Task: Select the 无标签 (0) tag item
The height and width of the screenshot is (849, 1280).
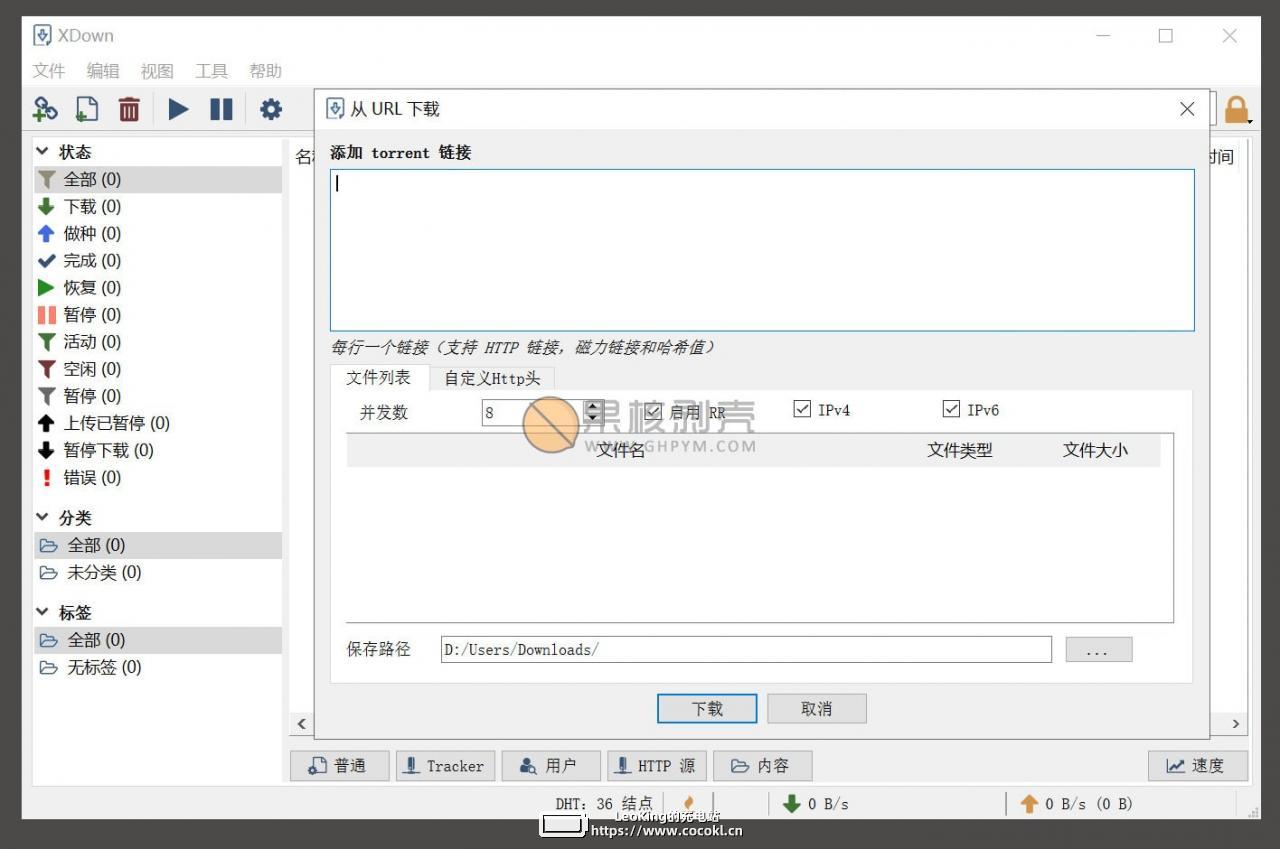Action: [x=158, y=667]
